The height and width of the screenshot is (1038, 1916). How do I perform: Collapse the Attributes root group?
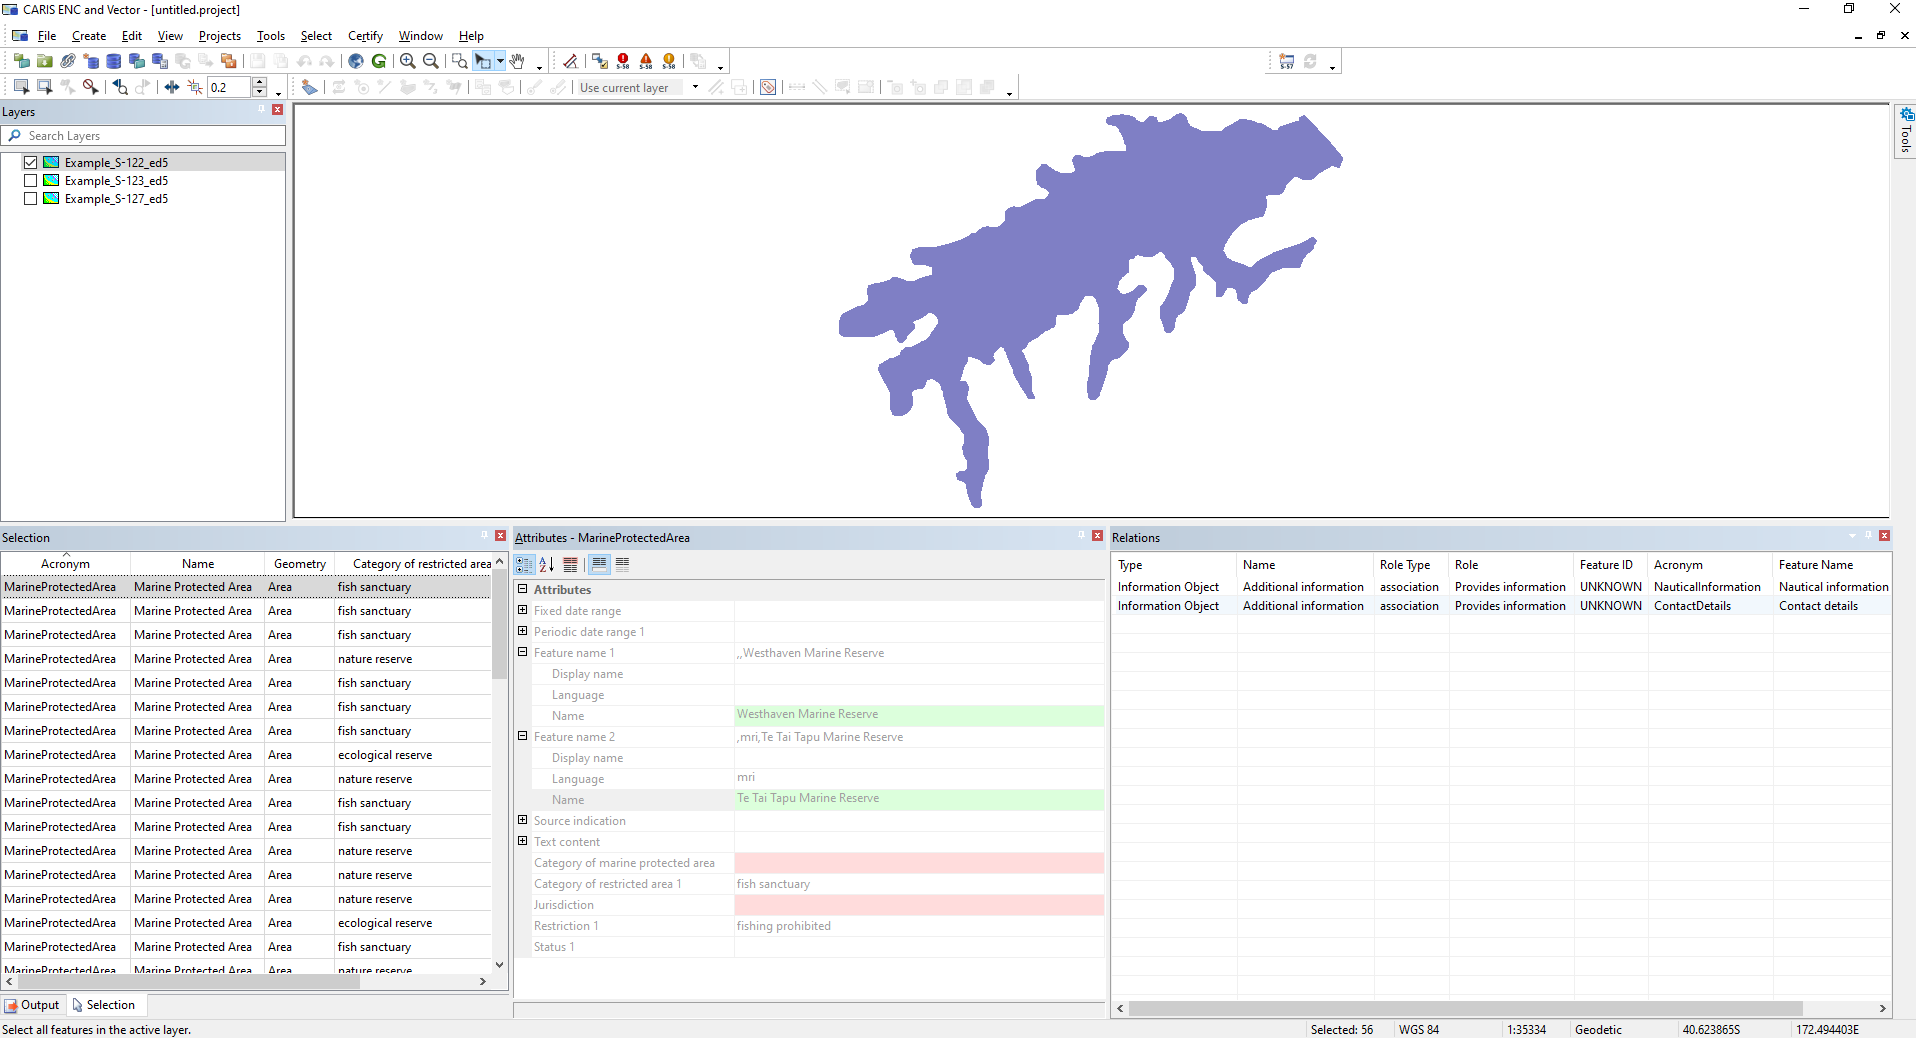522,589
